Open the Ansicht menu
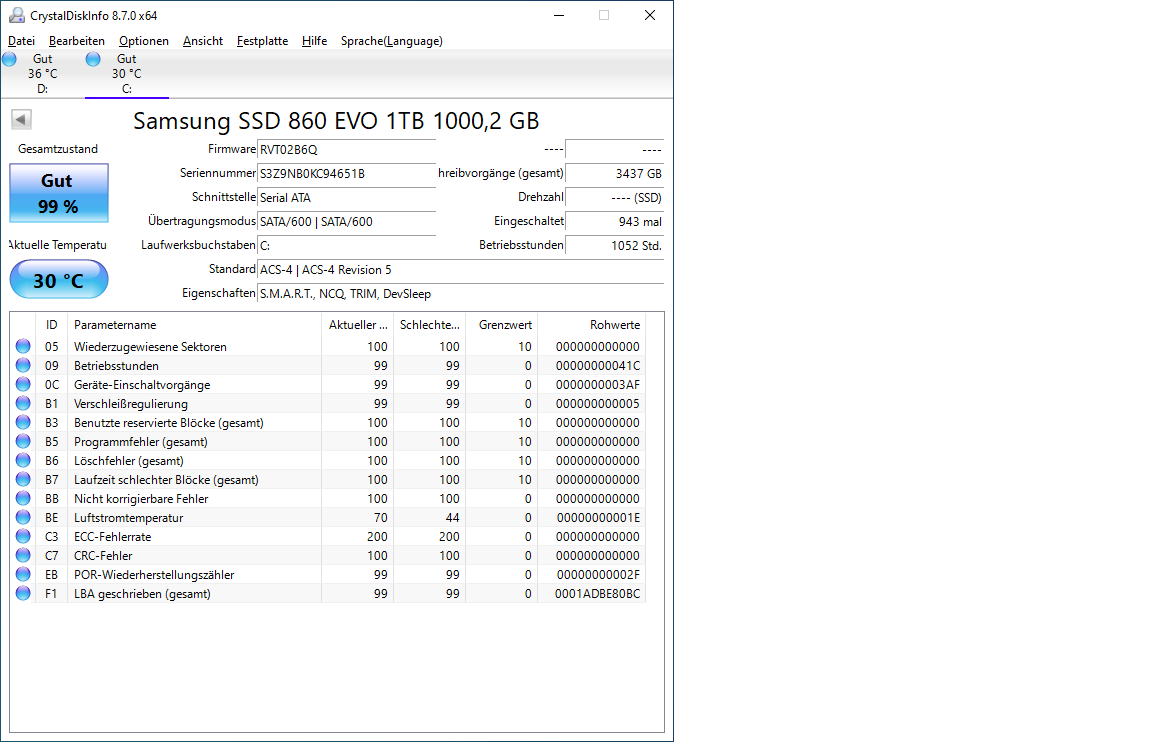 [203, 41]
